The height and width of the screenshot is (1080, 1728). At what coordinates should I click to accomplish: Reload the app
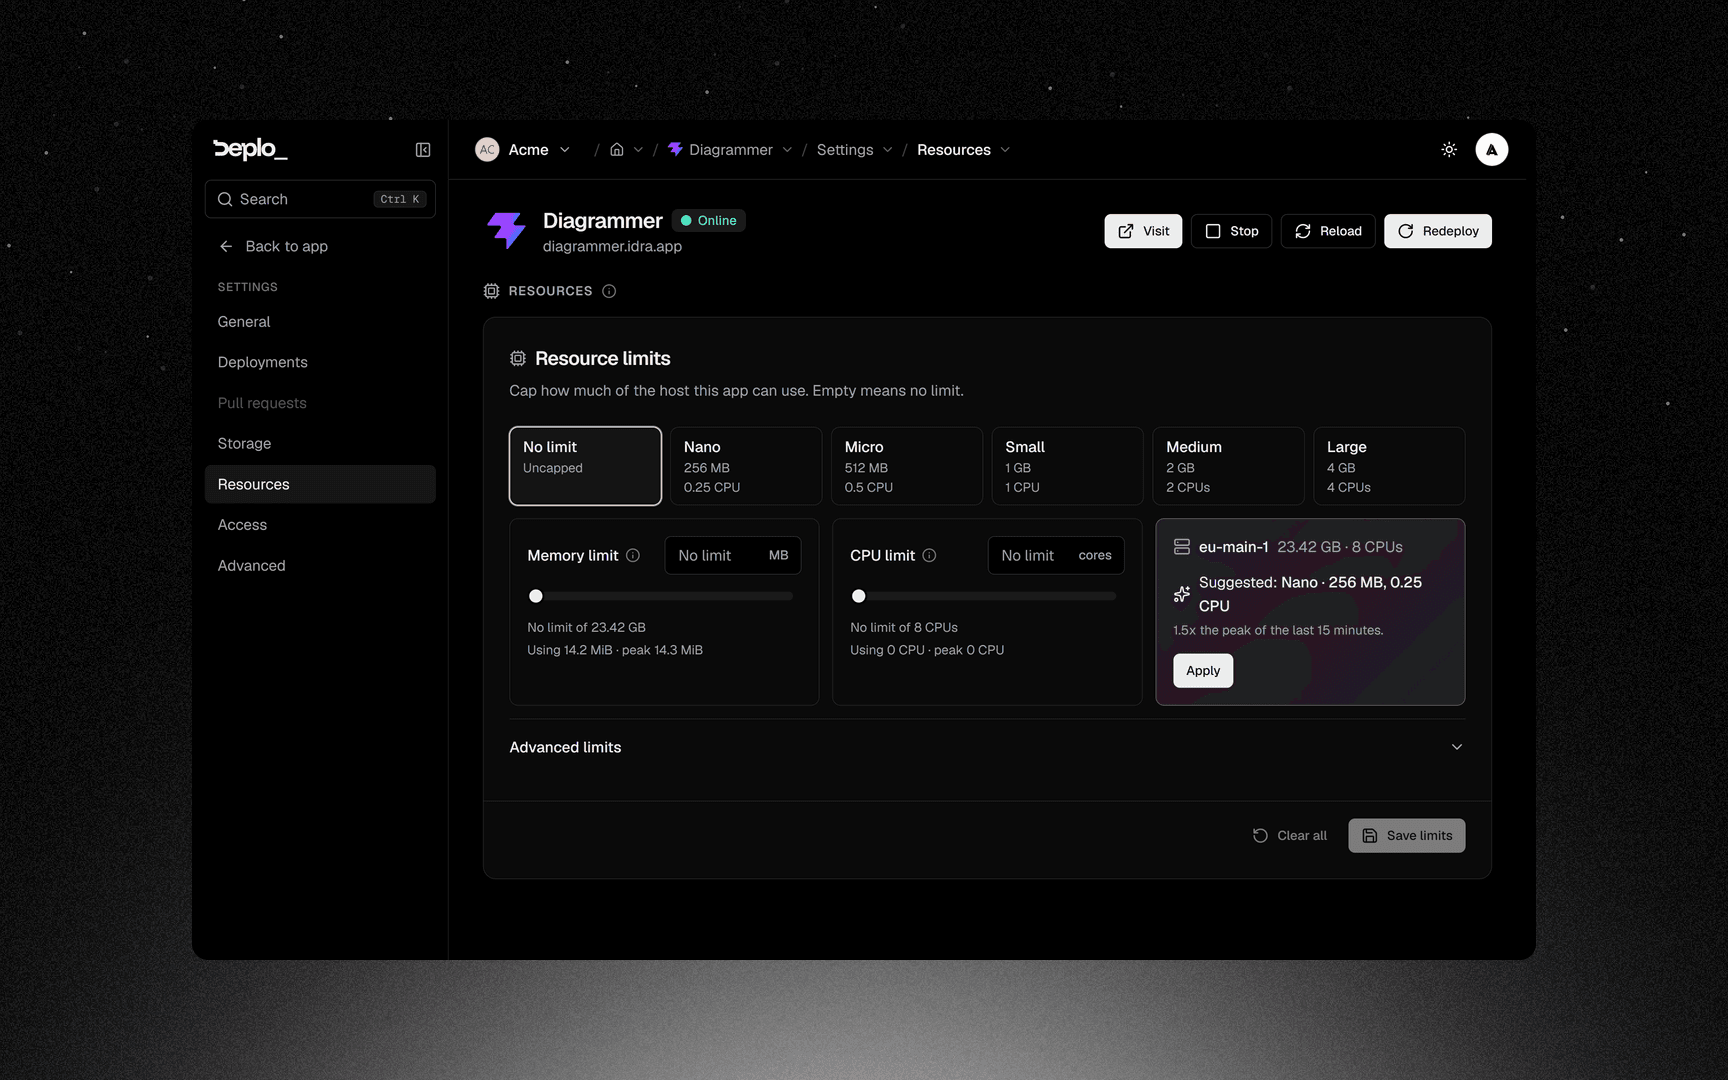point(1328,231)
